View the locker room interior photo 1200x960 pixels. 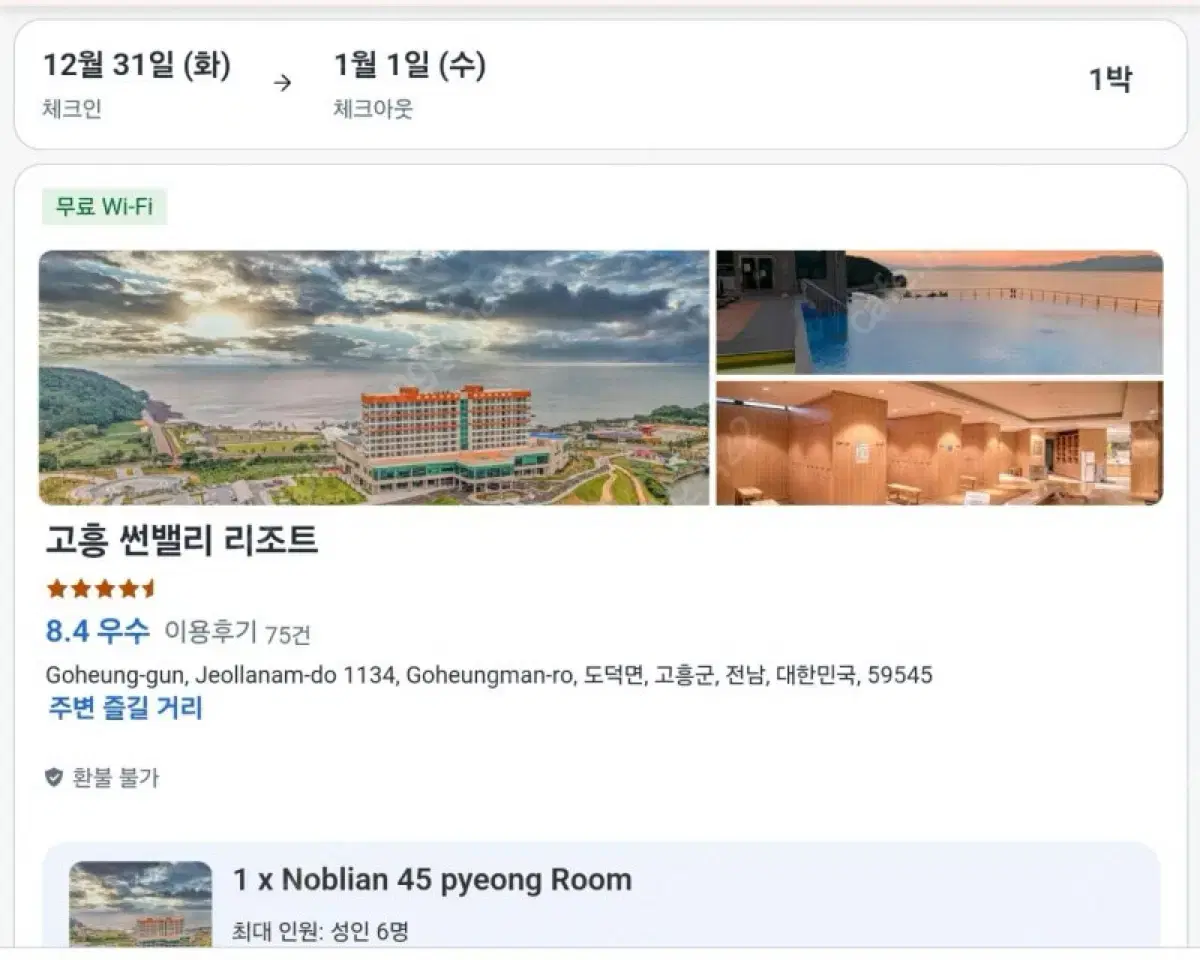[939, 443]
